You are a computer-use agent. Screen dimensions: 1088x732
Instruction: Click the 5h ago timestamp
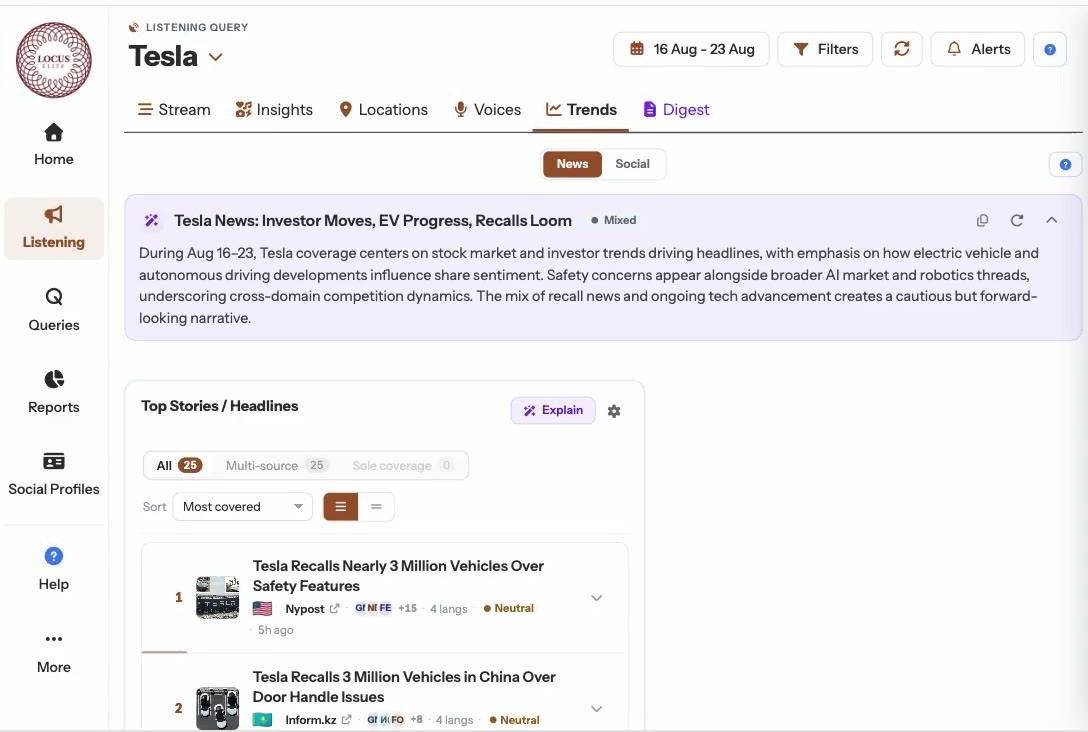[275, 630]
